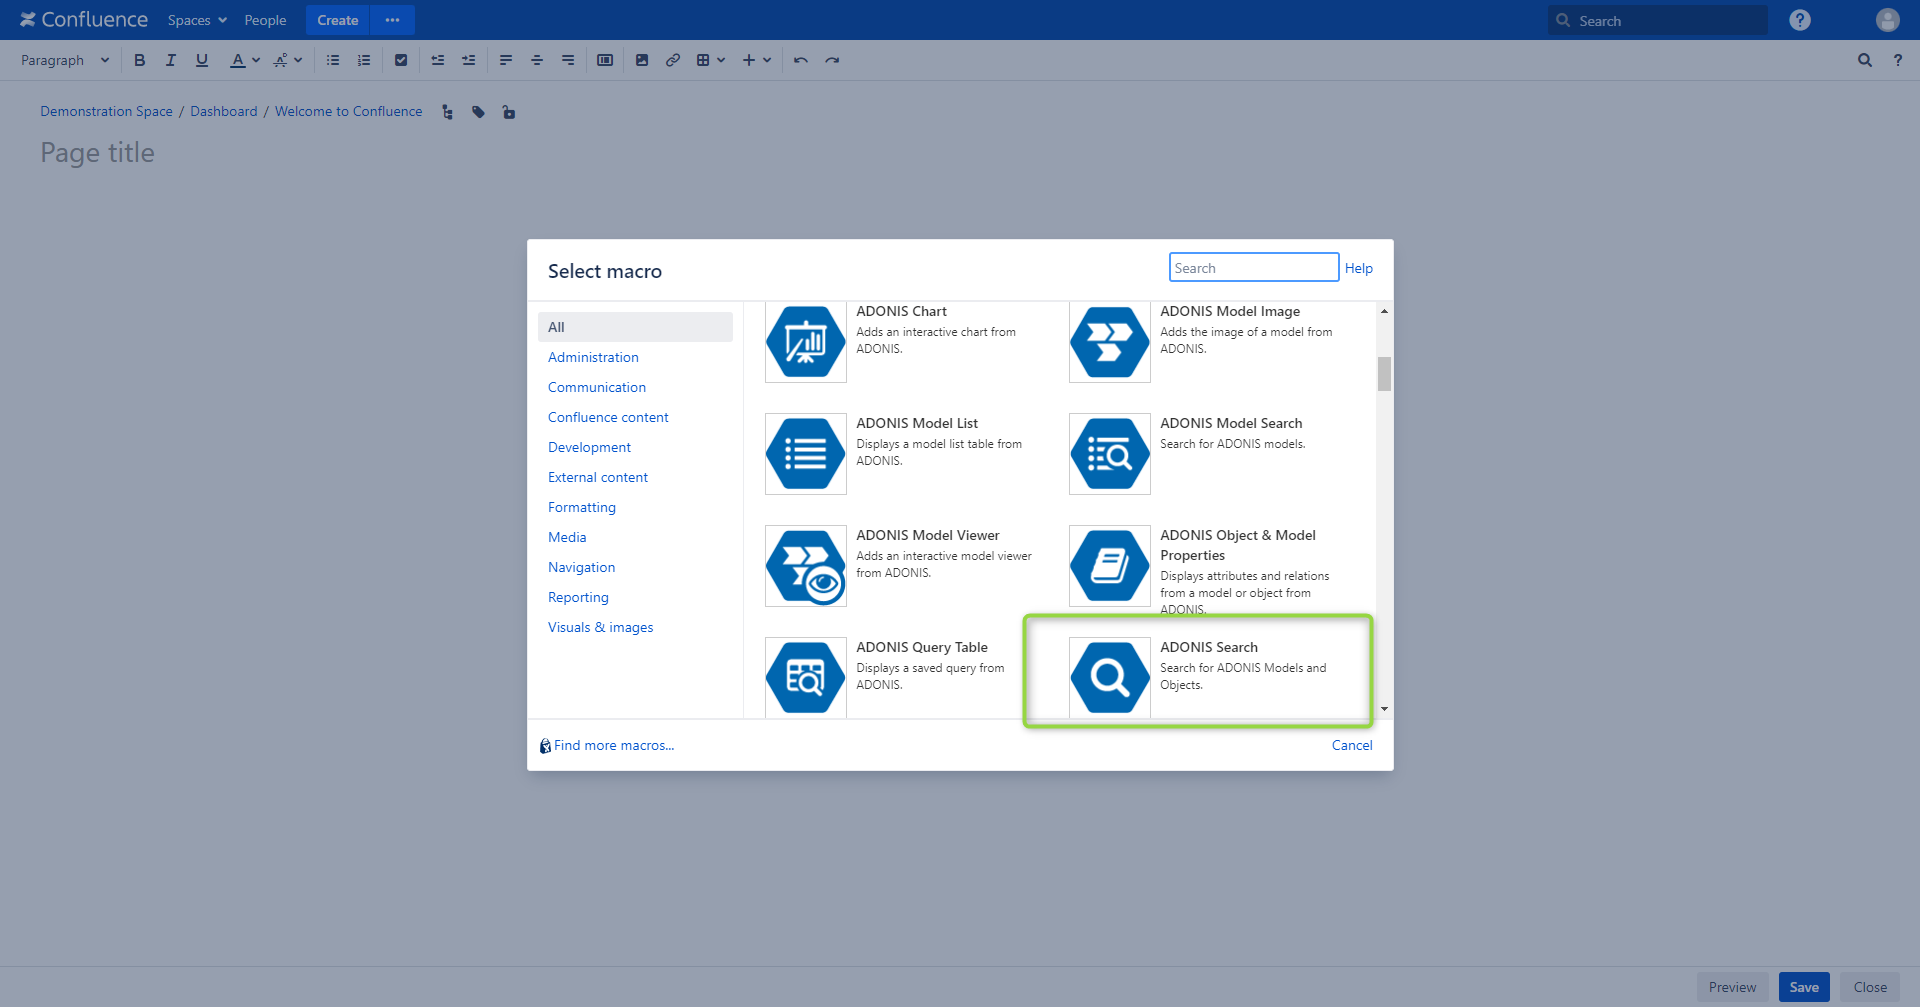Open find and replace in editor
Screen dimensions: 1920x1007
point(1865,60)
